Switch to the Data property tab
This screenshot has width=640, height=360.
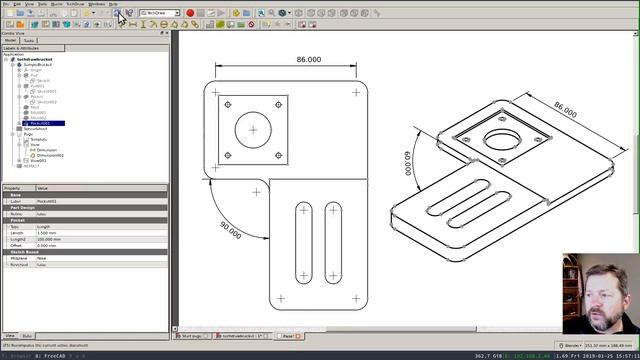point(27,336)
